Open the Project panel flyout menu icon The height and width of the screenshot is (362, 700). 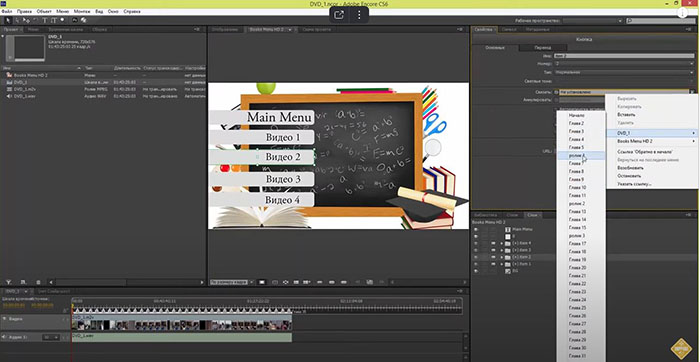coord(198,29)
